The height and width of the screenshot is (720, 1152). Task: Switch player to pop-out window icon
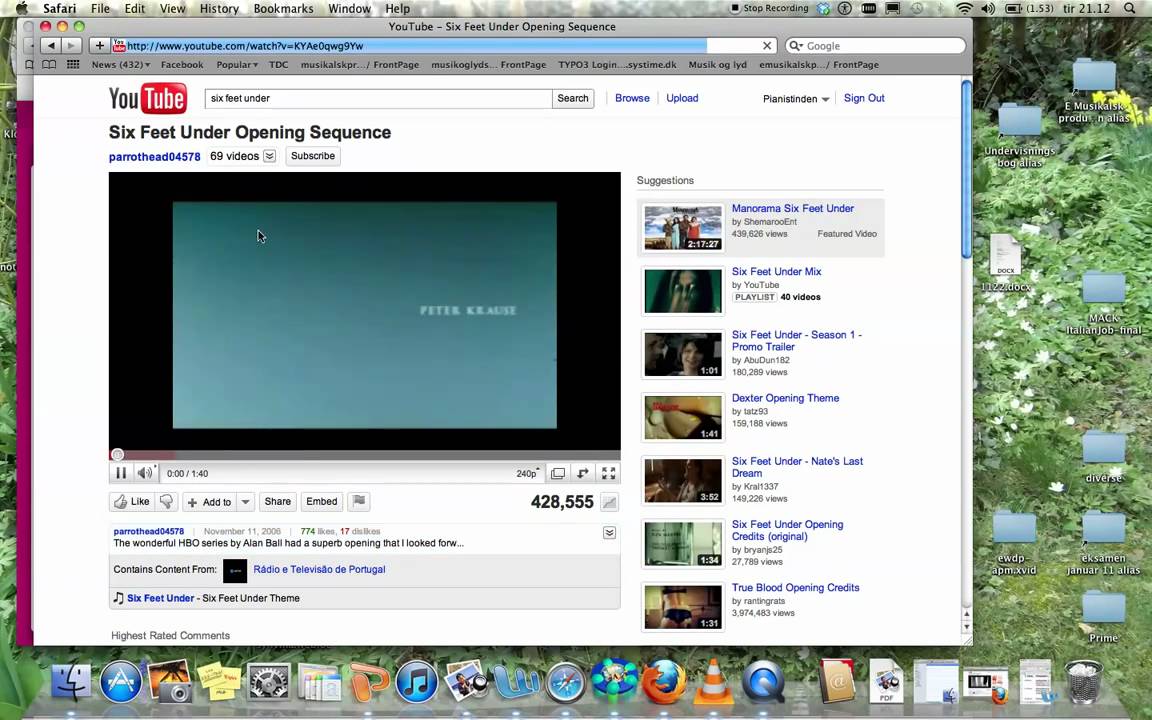tap(558, 473)
